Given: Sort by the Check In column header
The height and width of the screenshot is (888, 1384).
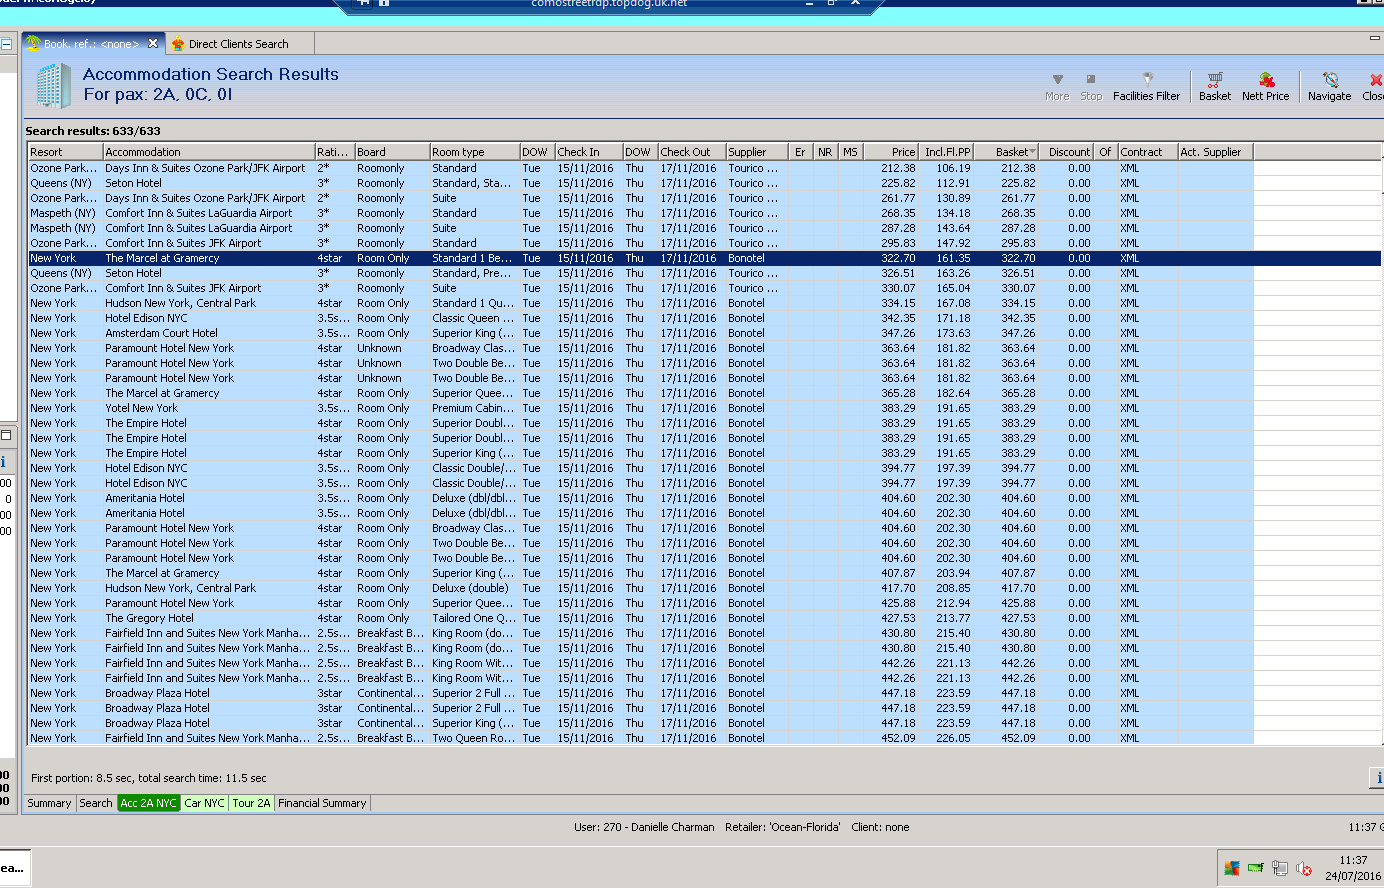Looking at the screenshot, I should point(588,152).
